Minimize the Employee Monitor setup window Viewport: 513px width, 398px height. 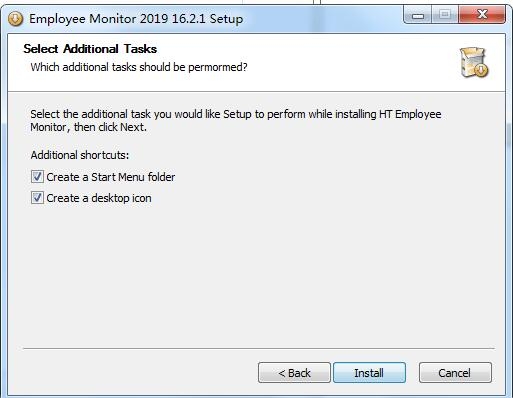coord(417,15)
